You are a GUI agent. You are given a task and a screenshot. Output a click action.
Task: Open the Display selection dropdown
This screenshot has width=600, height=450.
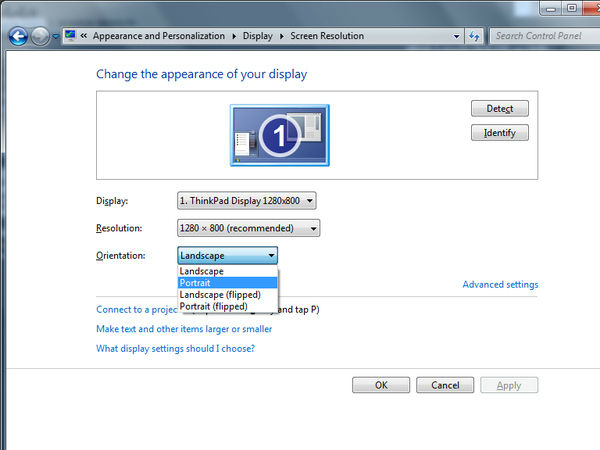click(x=246, y=201)
